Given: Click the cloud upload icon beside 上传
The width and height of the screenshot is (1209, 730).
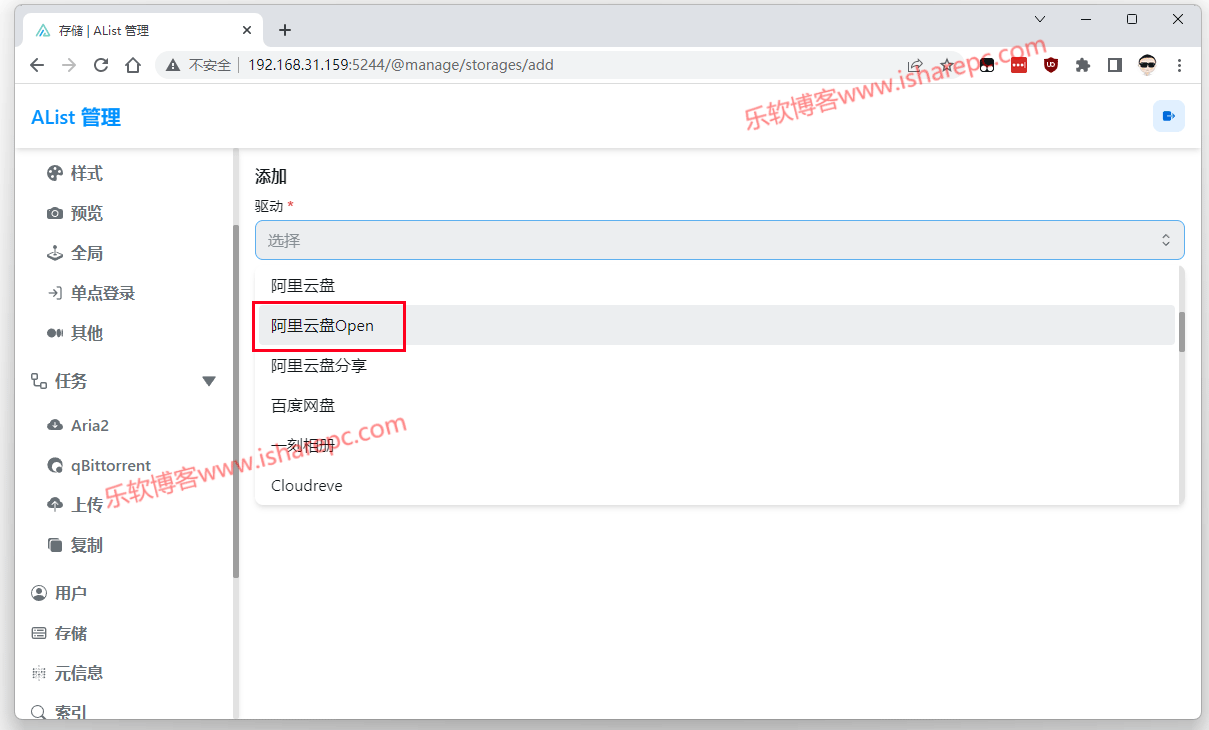Looking at the screenshot, I should tap(55, 506).
